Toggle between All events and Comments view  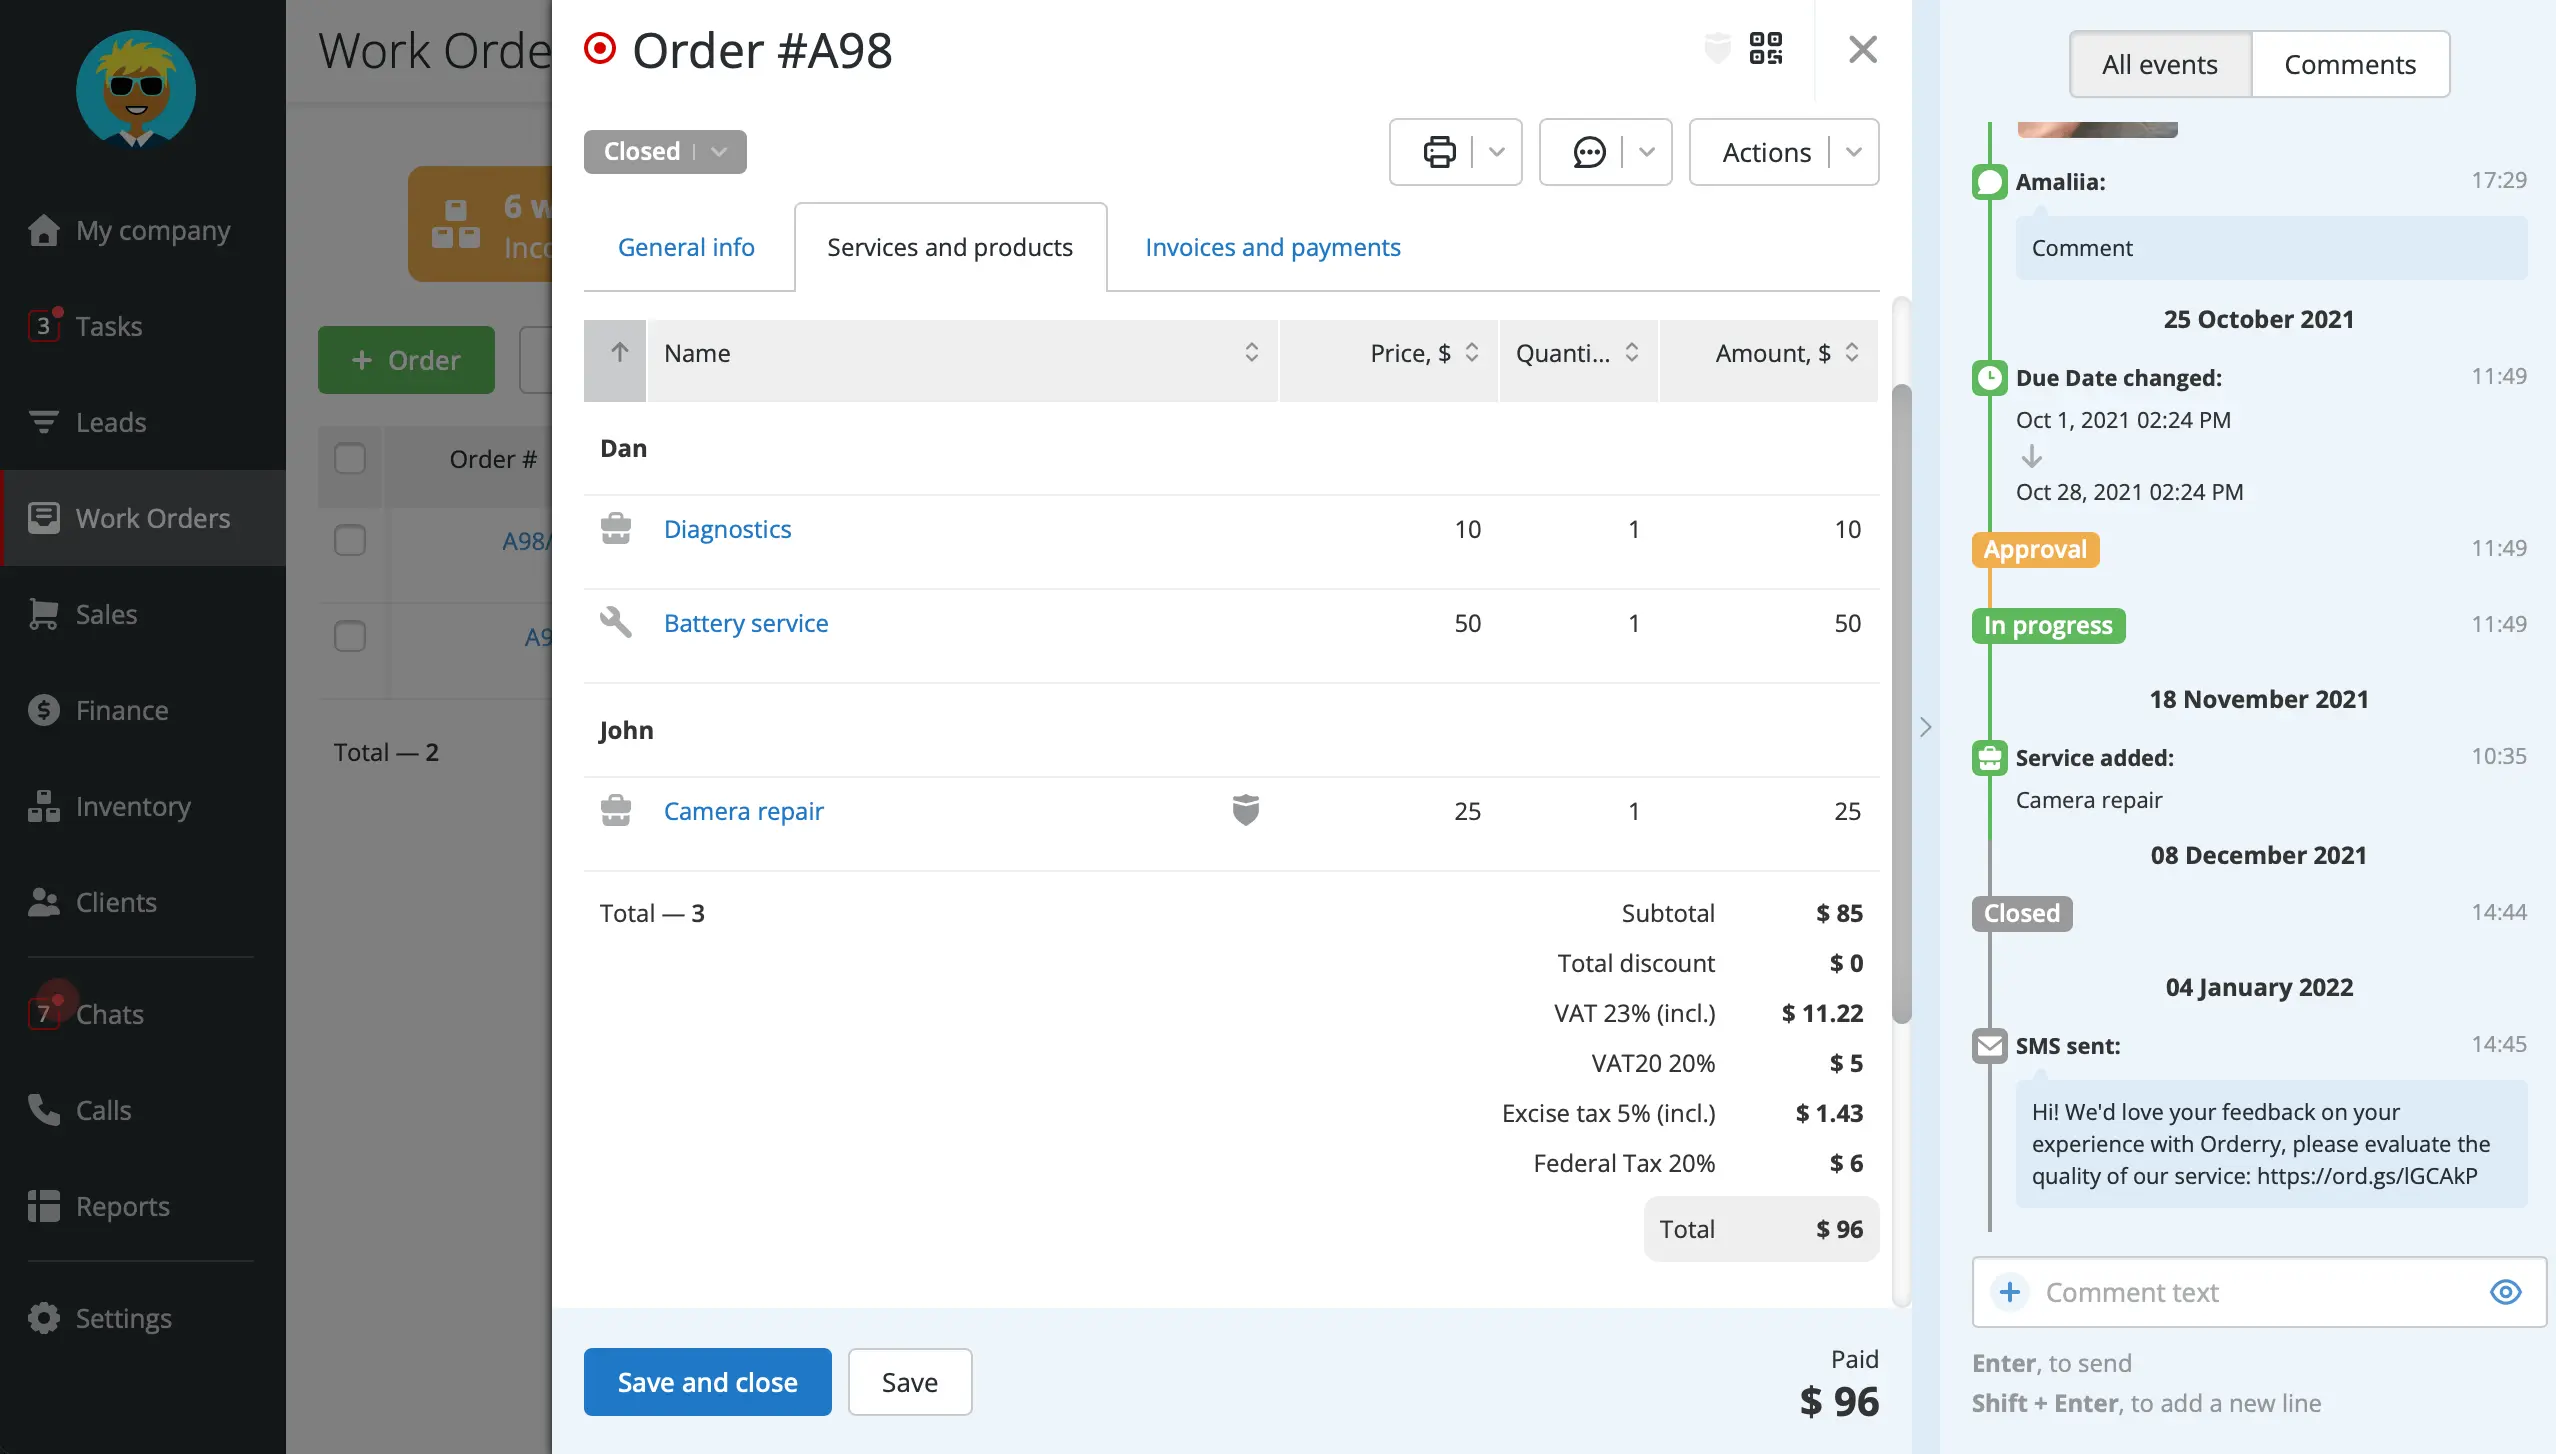[2351, 63]
